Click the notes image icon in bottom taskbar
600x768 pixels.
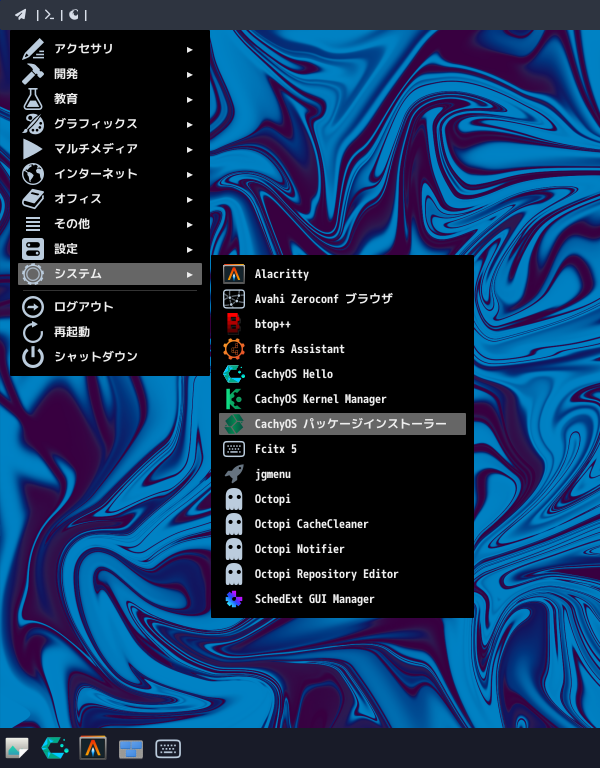(x=17, y=748)
